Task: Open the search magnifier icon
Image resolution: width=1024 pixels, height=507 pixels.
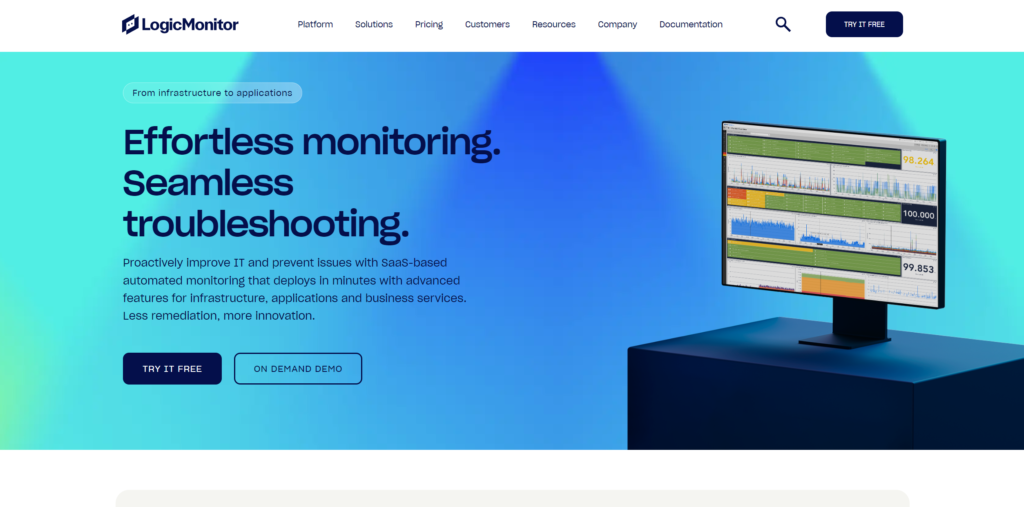Action: click(783, 24)
